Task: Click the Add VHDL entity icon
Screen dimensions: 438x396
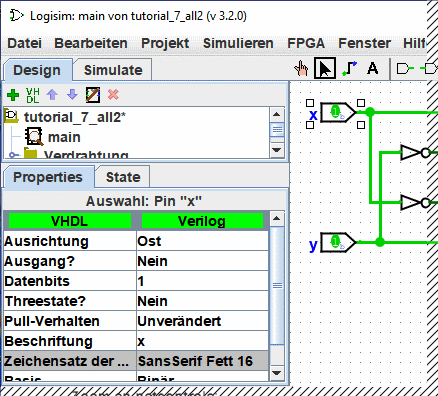Action: coord(33,95)
